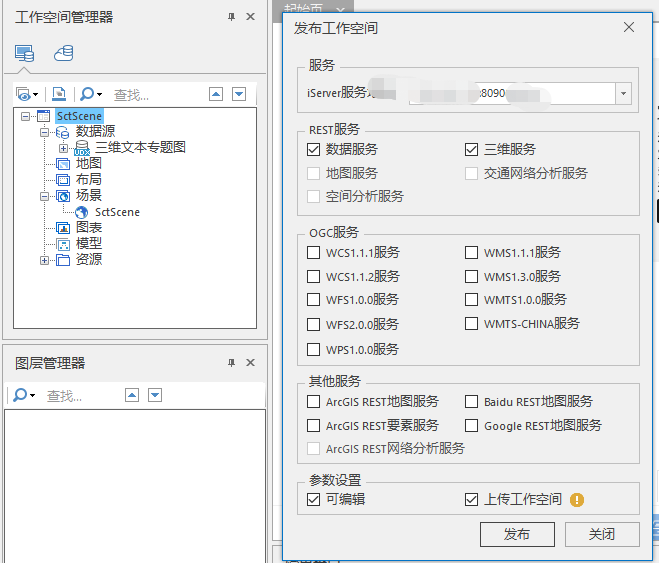Click the Workspace Manager 查找 search field
This screenshot has height=563, width=659.
point(158,95)
